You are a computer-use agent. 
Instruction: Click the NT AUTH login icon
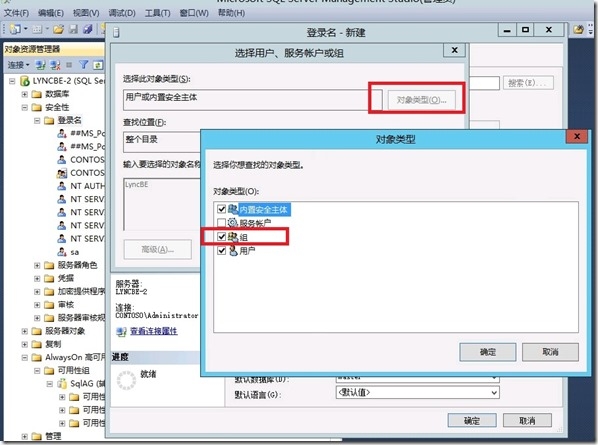click(x=62, y=186)
